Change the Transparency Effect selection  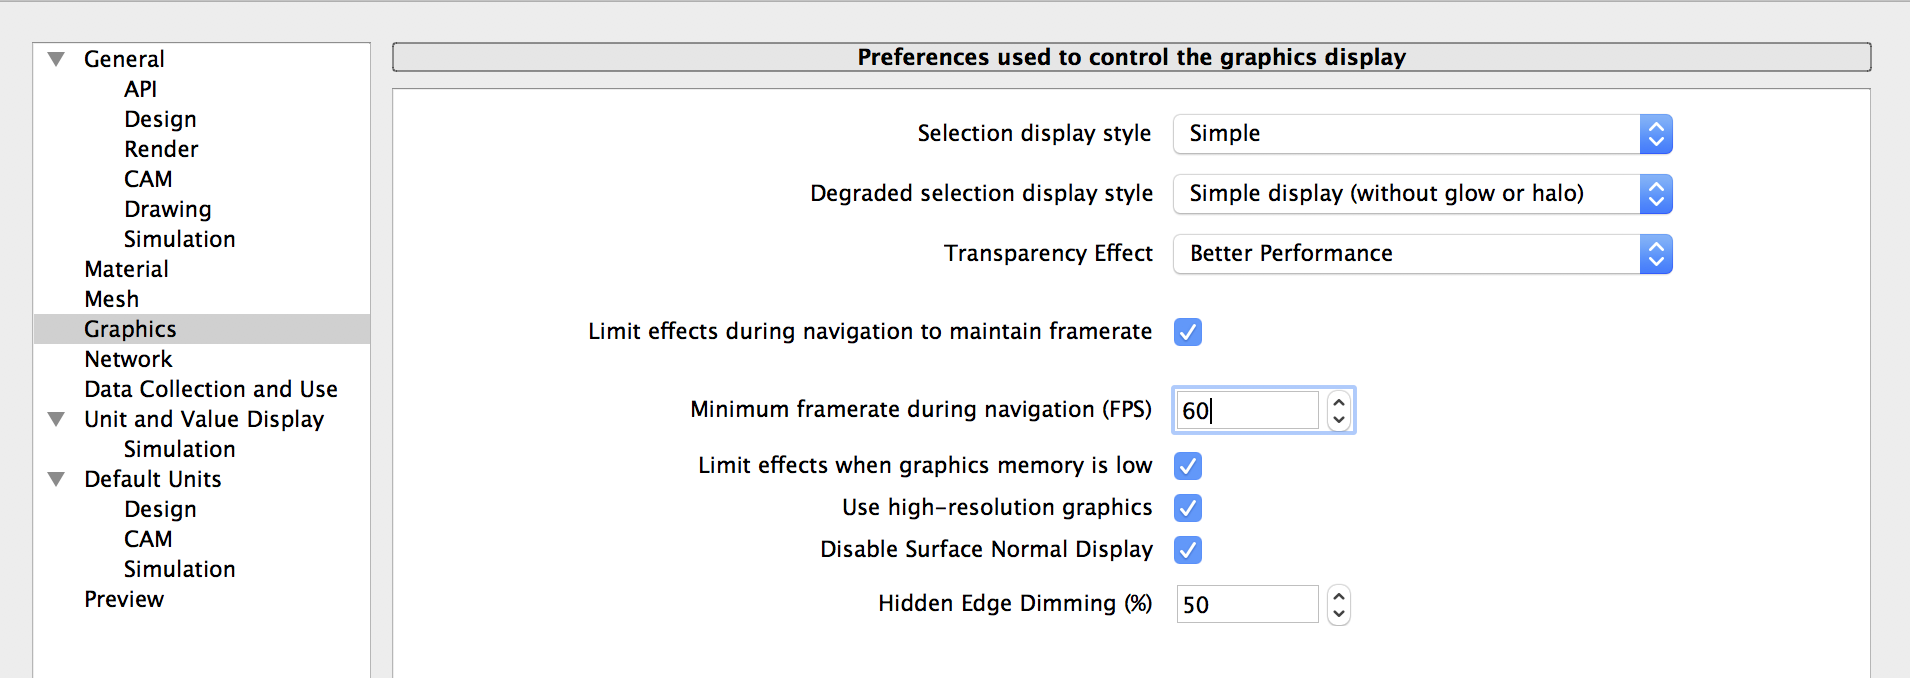[1655, 253]
